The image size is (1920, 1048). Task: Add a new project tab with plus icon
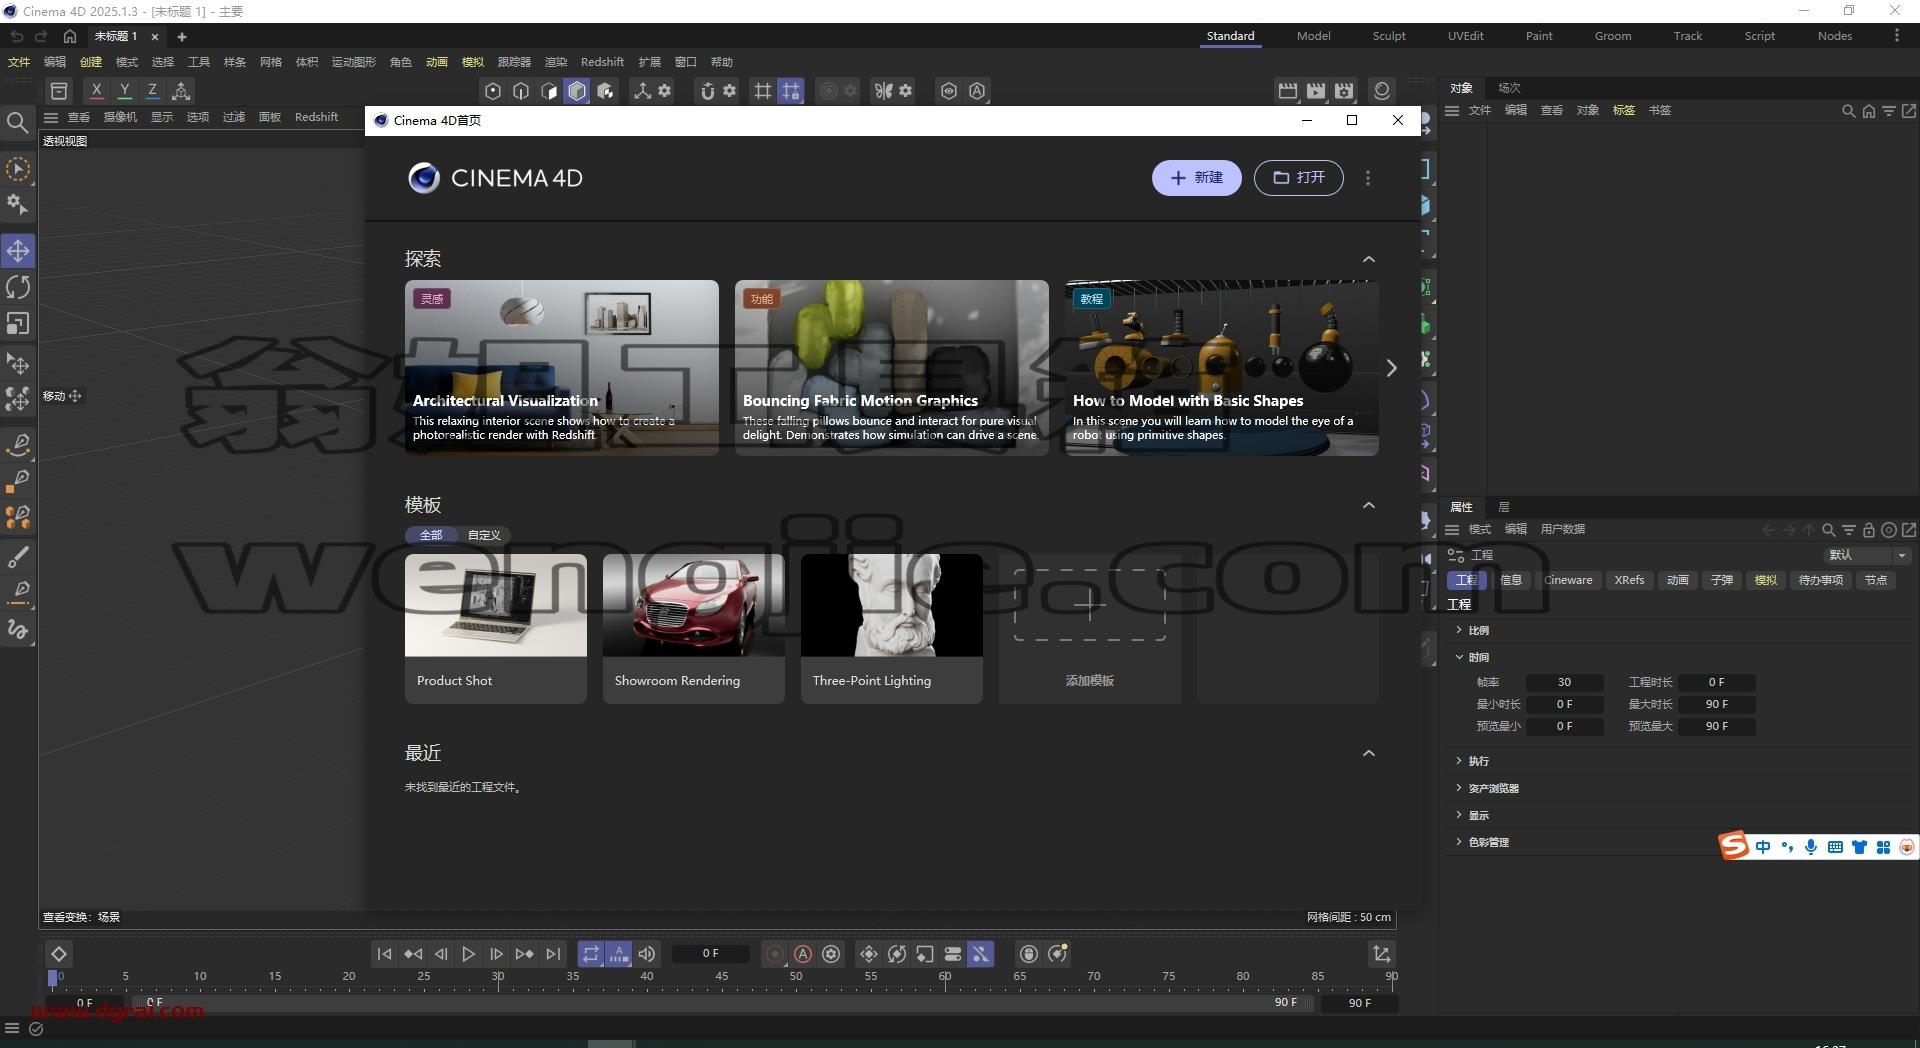point(182,37)
